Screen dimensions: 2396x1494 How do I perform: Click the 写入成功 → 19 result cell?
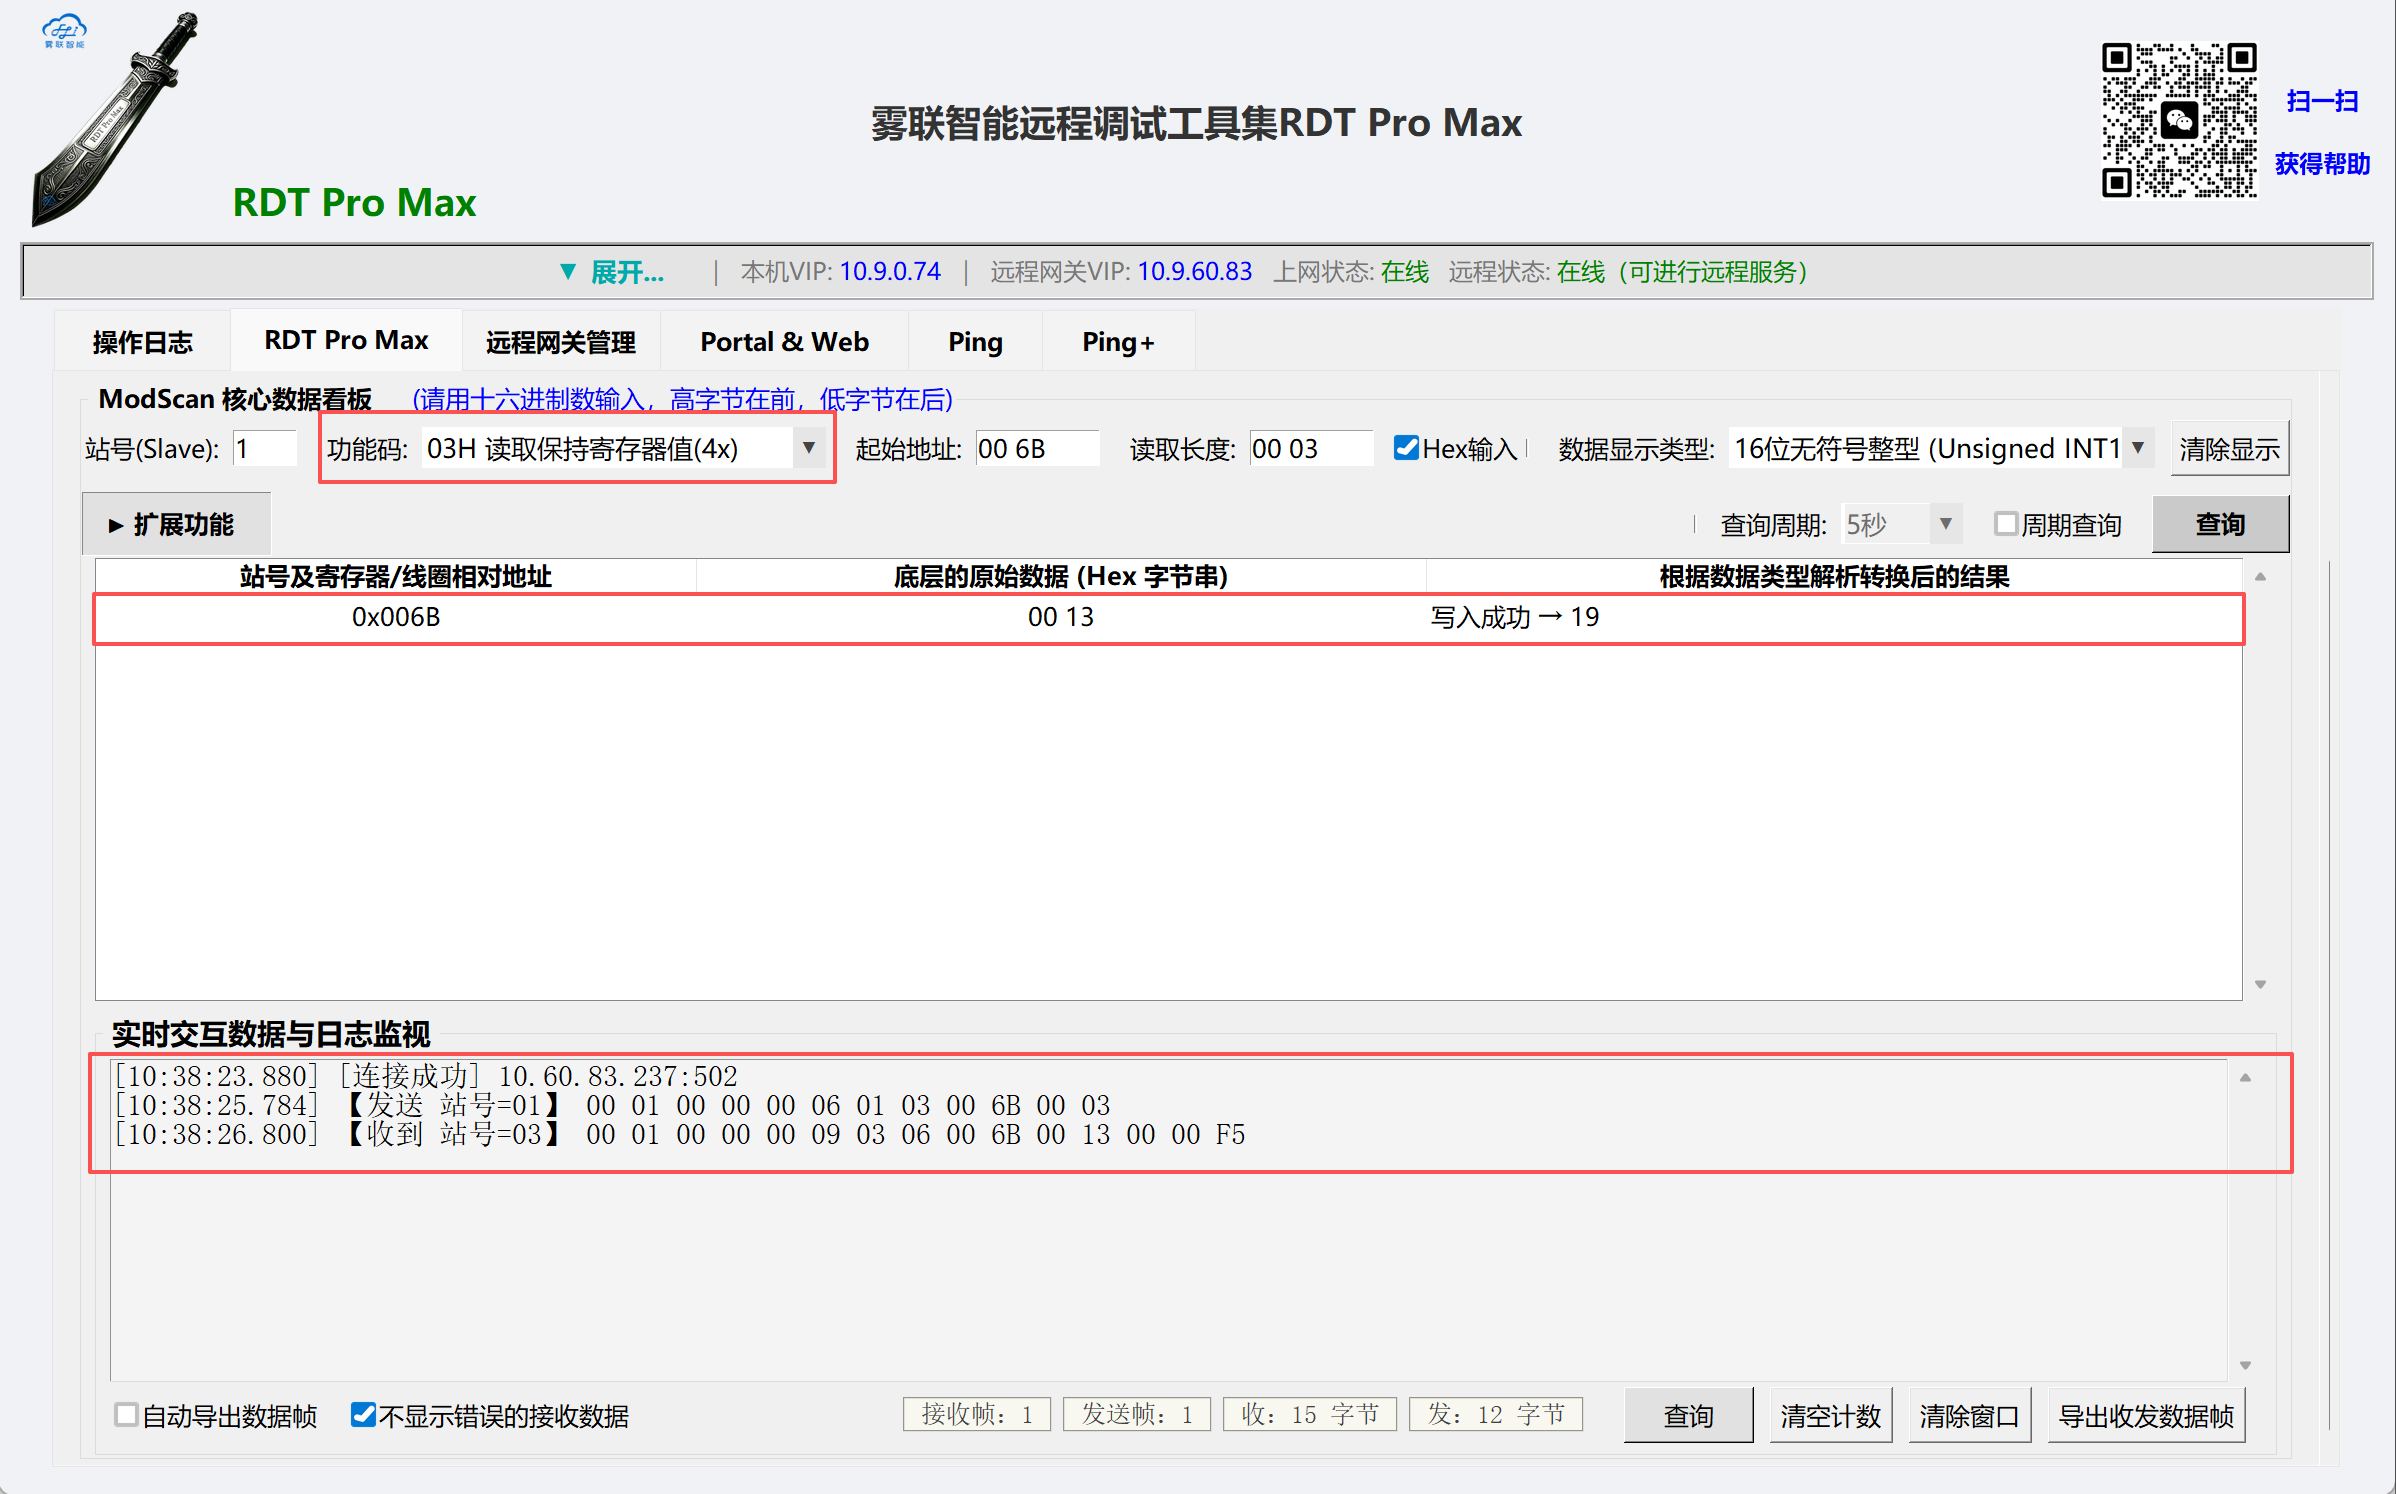1514,618
